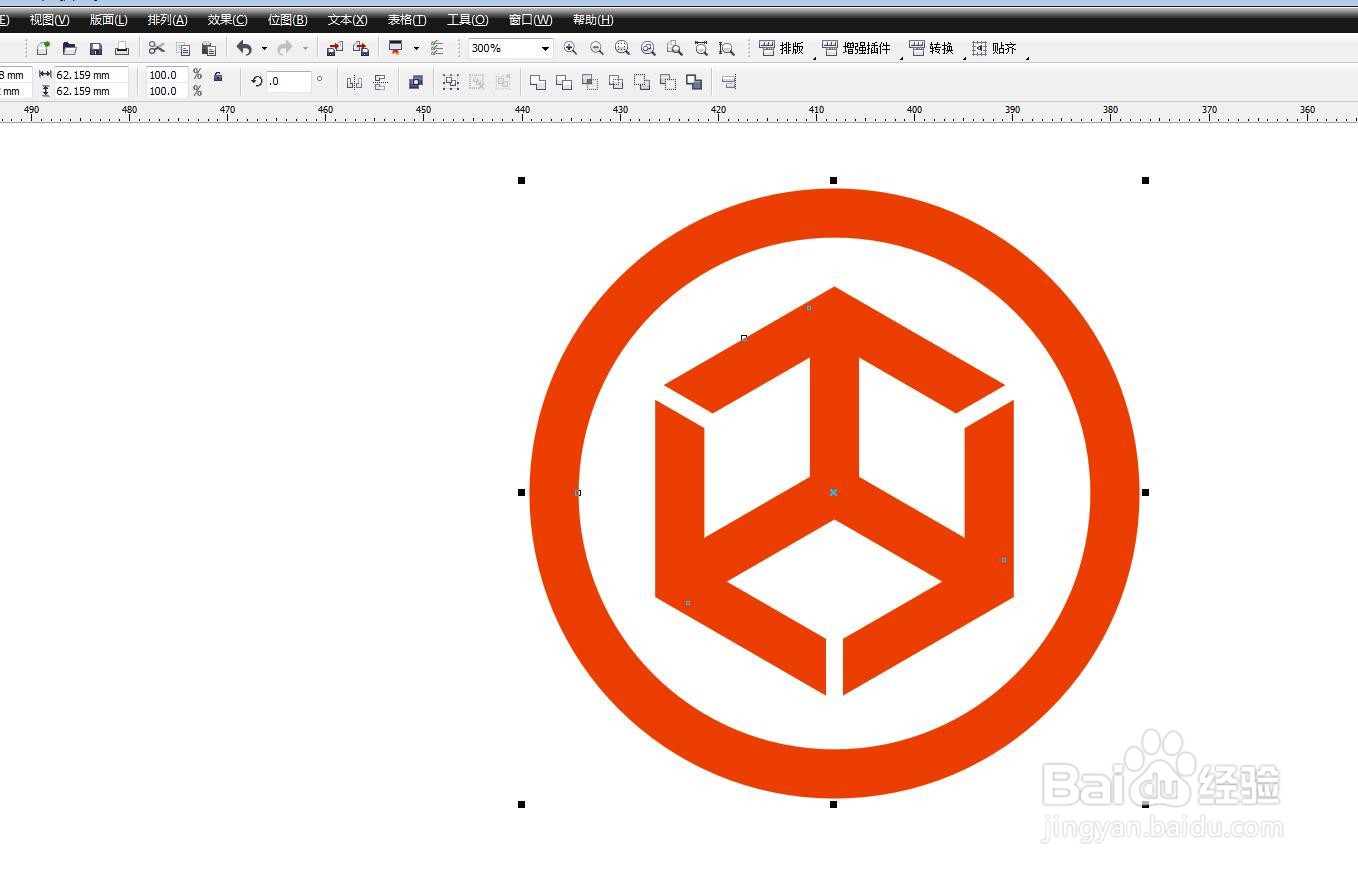
Task: Apply Front minus back shaping
Action: pyautogui.click(x=642, y=82)
